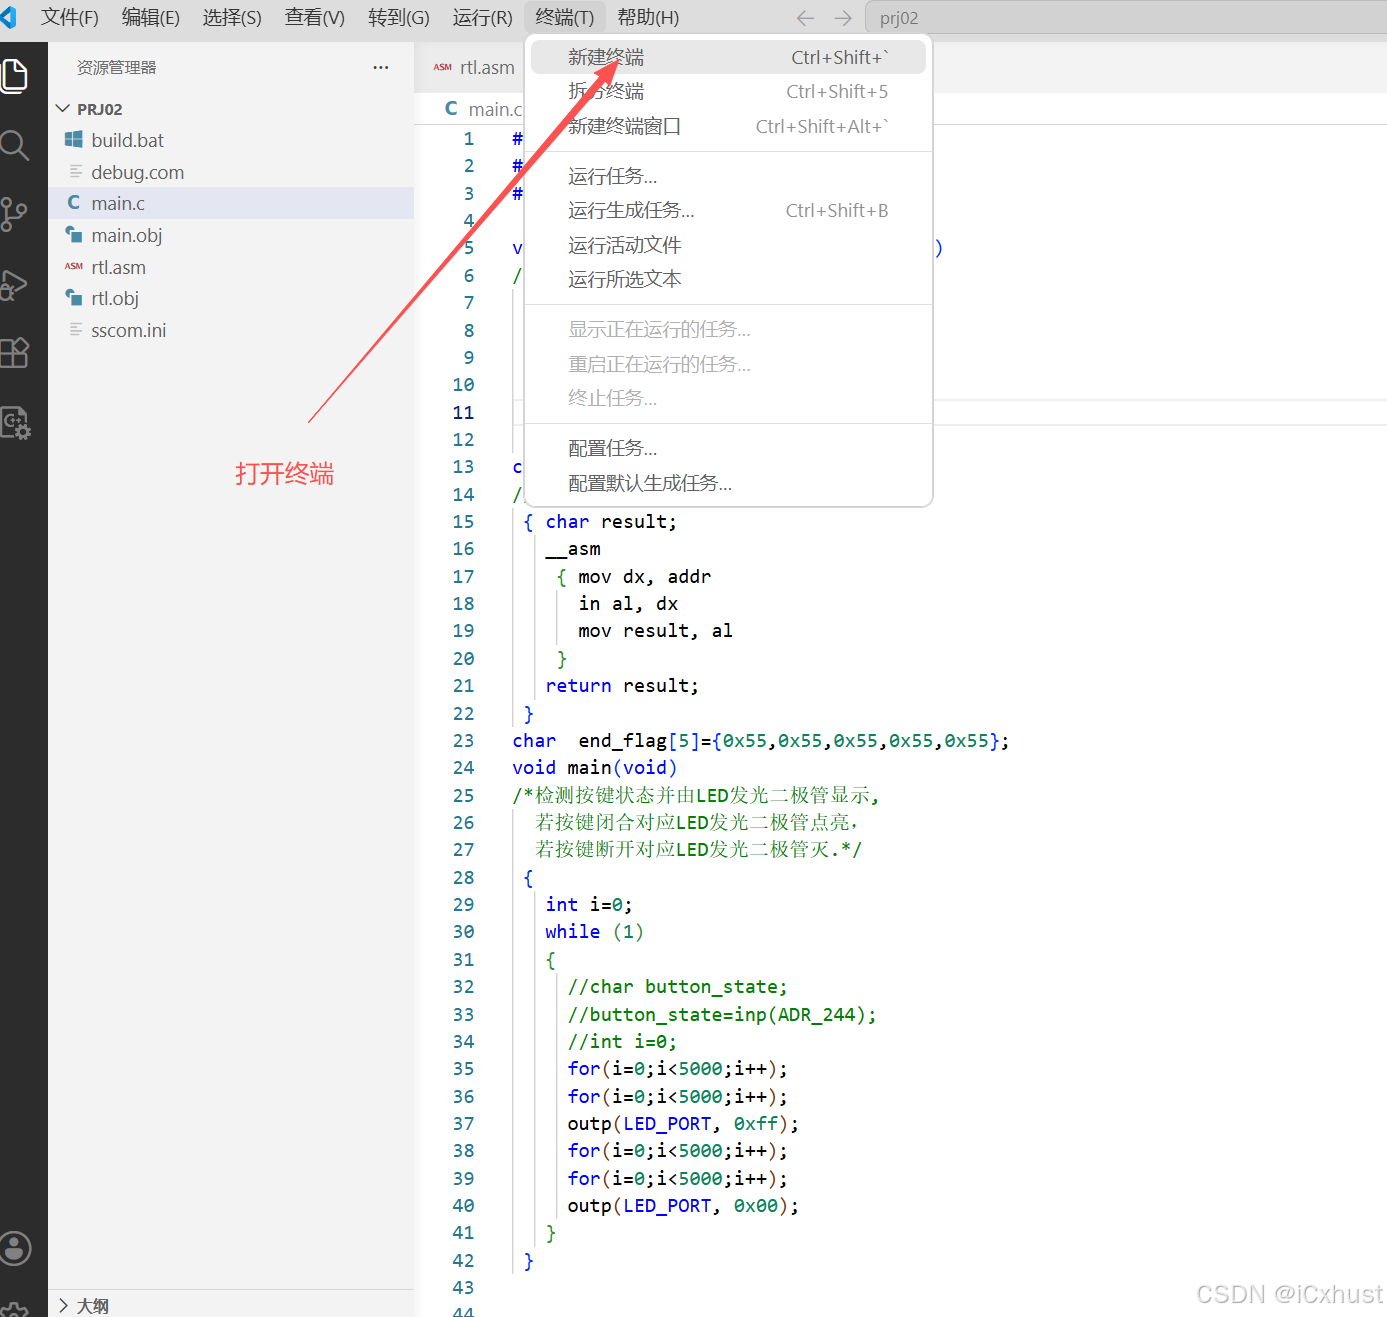The width and height of the screenshot is (1387, 1317).
Task: Open the Run and Debug view icon
Action: point(14,285)
